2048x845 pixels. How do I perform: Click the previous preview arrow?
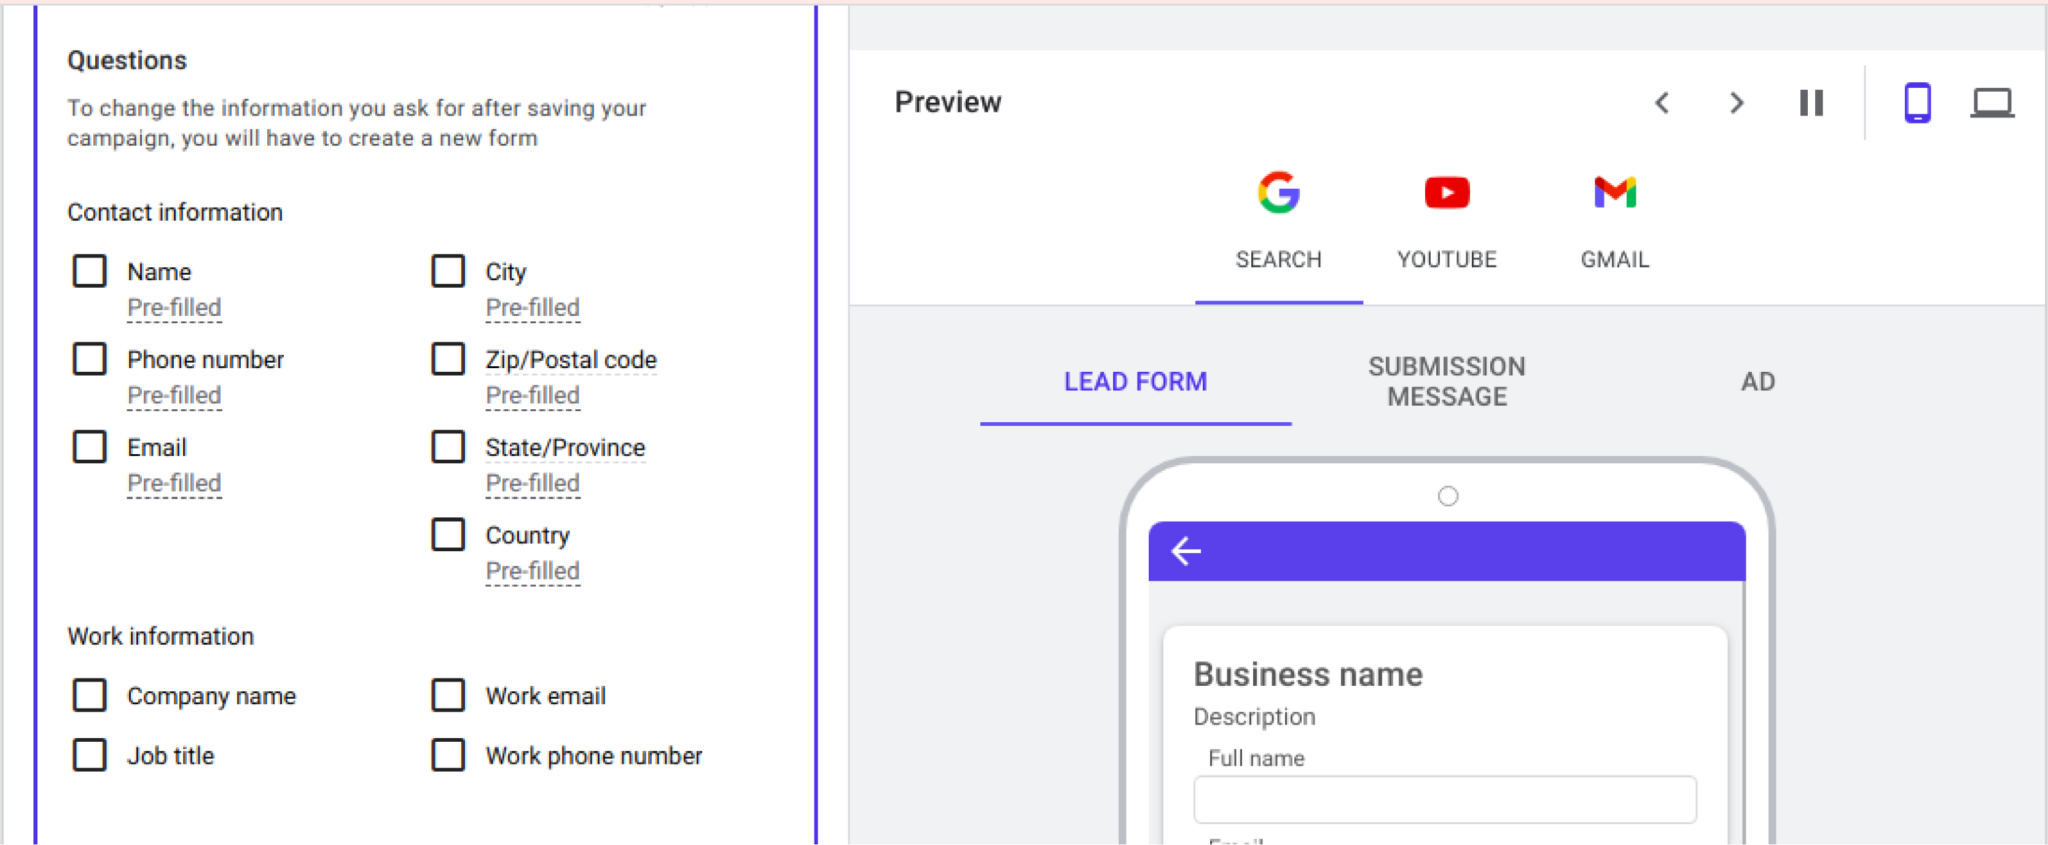pyautogui.click(x=1662, y=103)
